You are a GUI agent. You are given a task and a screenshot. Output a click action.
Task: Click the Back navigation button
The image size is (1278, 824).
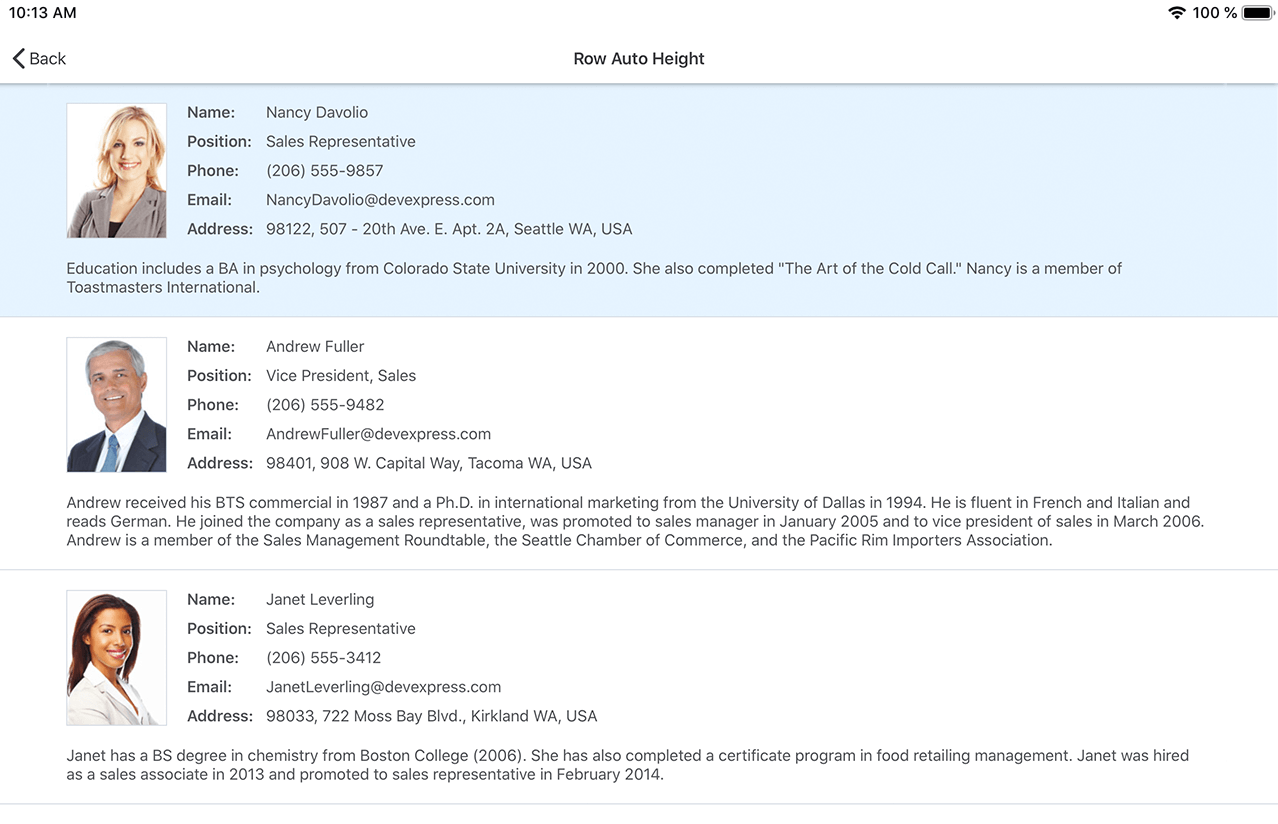click(38, 58)
